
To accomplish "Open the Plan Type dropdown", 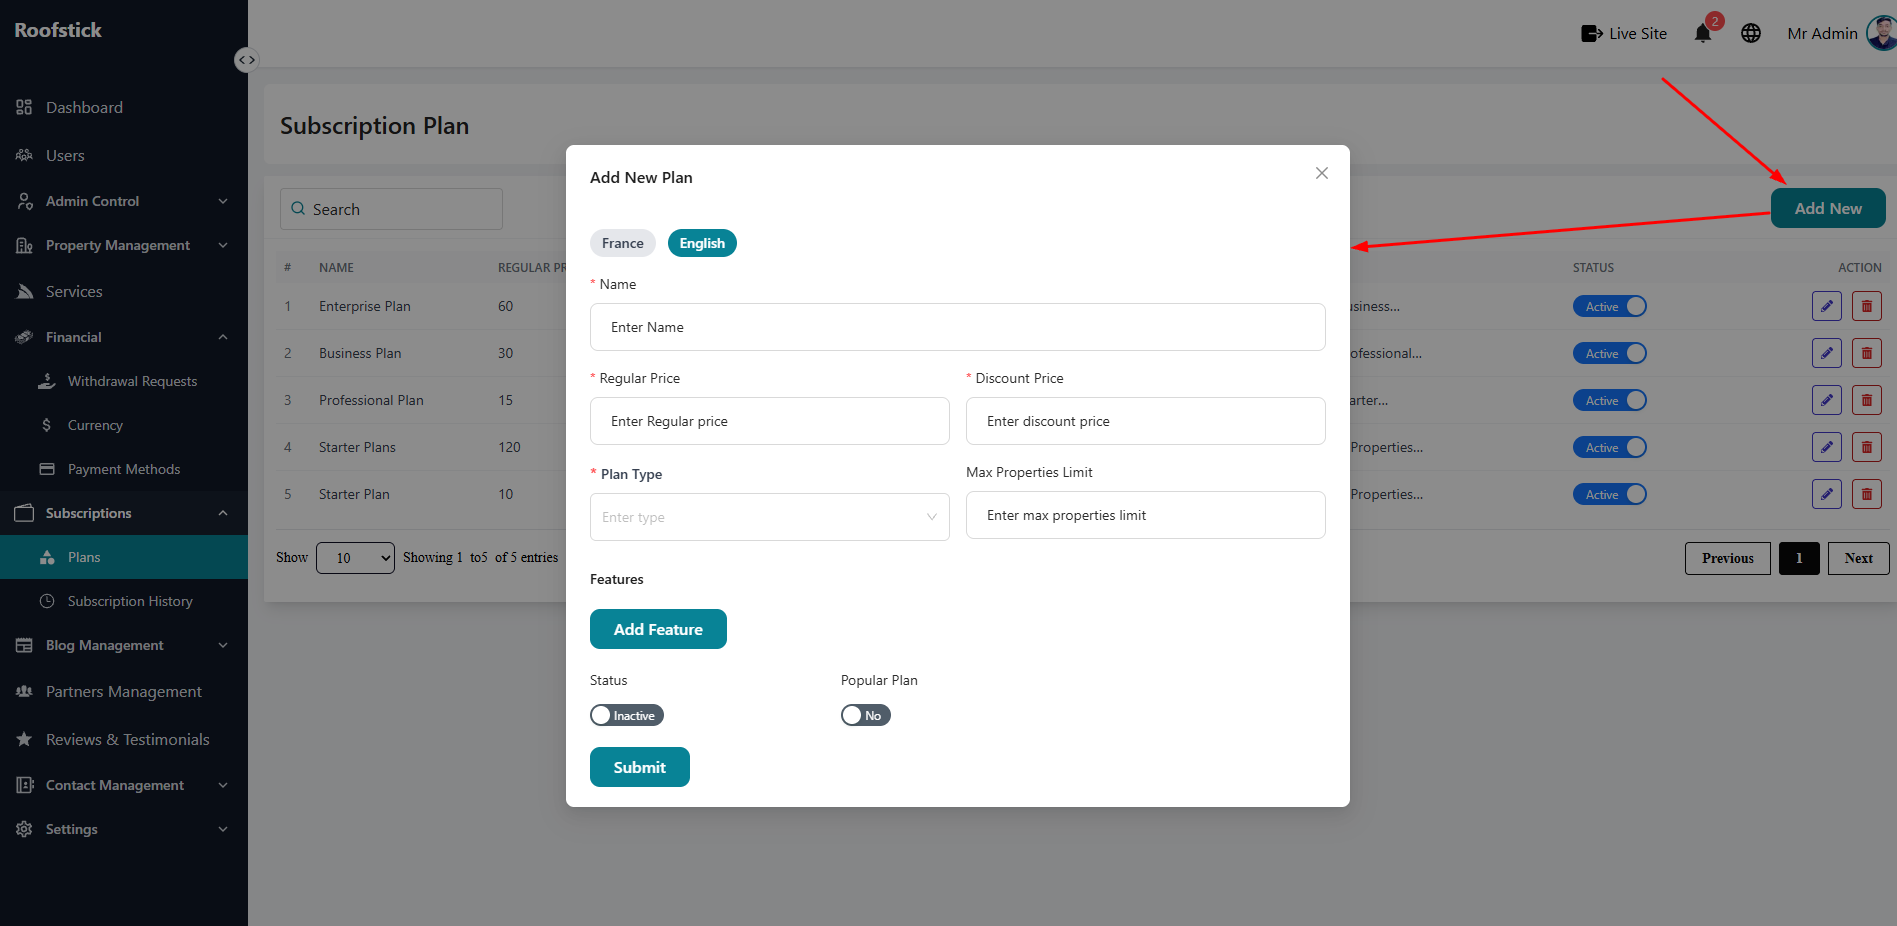I will click(x=770, y=517).
